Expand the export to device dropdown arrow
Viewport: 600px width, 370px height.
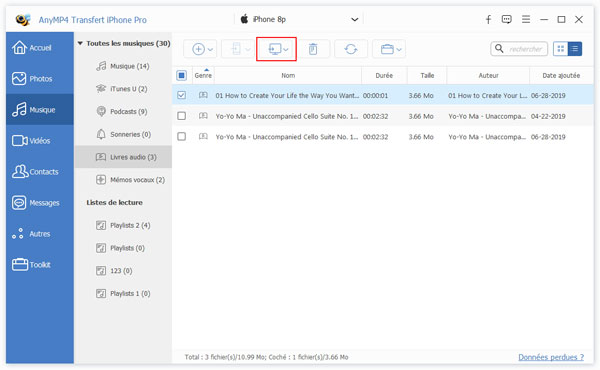[248, 49]
